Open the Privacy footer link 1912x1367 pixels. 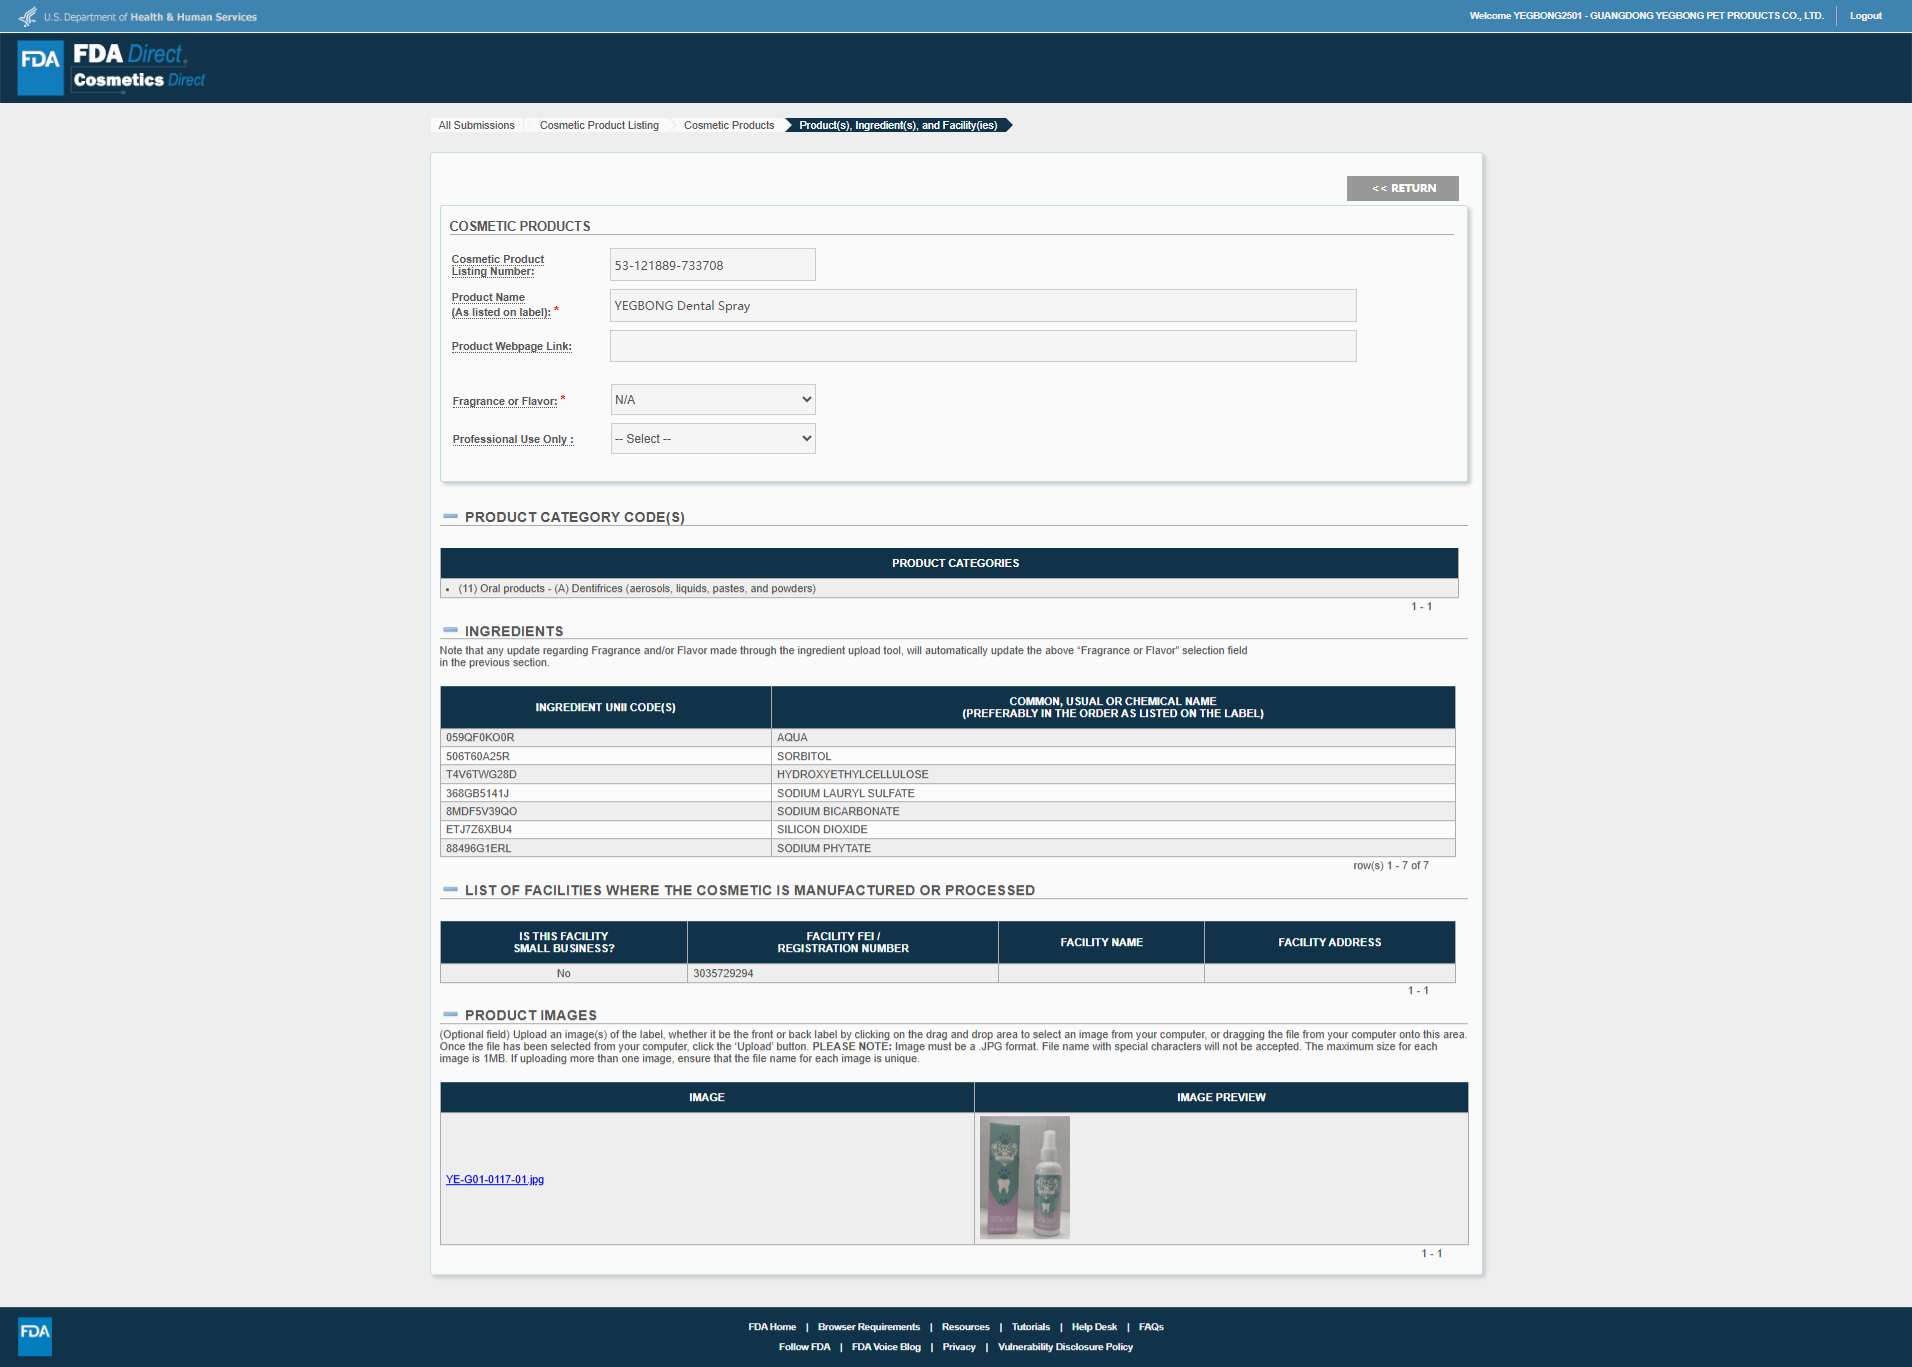[x=958, y=1347]
